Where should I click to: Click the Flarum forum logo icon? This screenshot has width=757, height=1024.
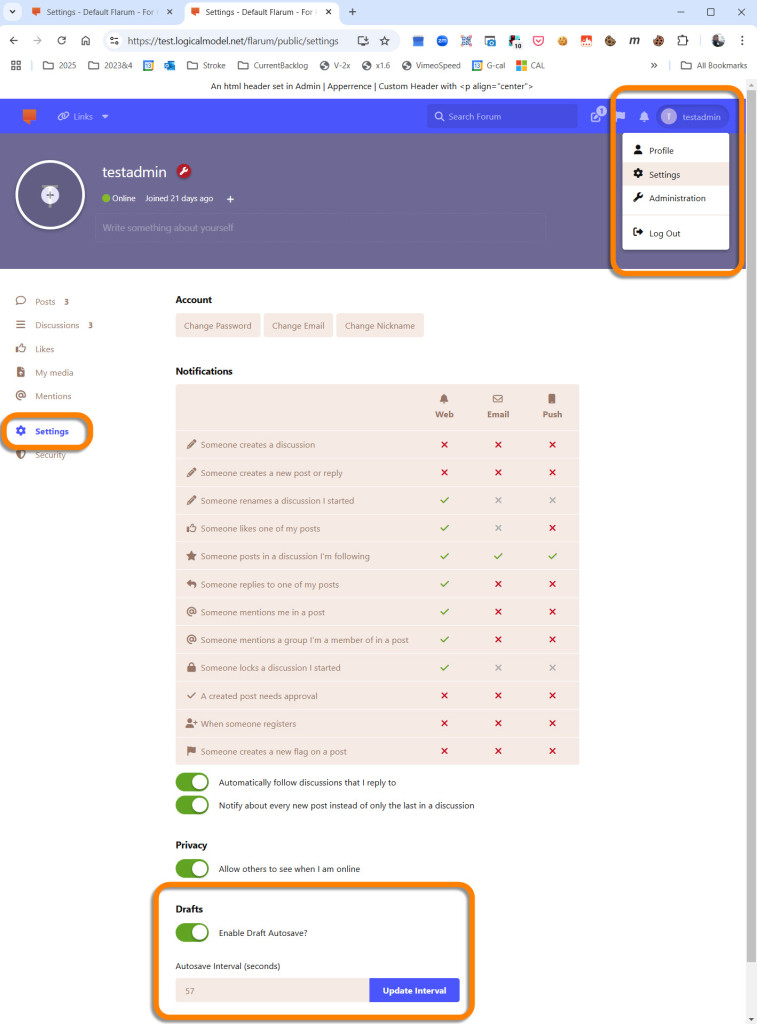[30, 116]
